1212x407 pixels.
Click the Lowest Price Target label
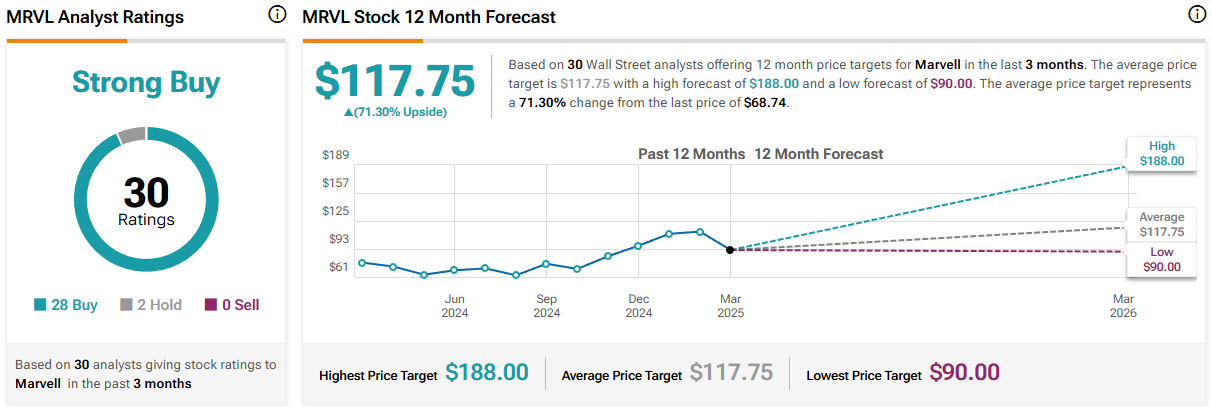[864, 376]
